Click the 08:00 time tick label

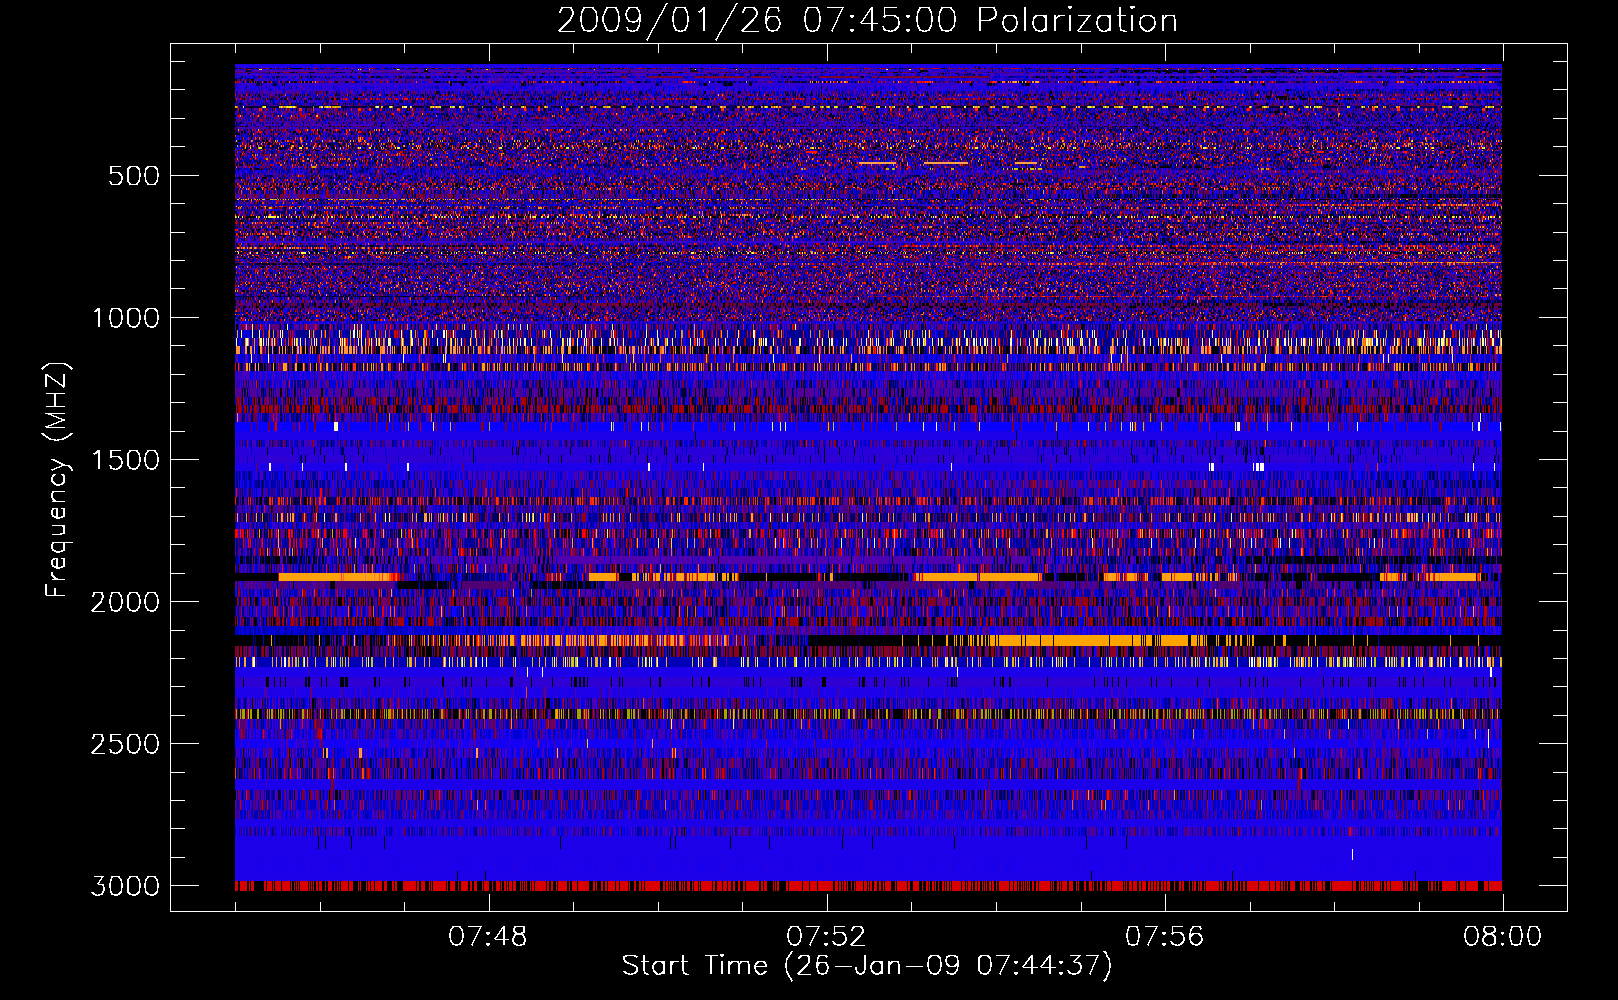coord(1502,937)
